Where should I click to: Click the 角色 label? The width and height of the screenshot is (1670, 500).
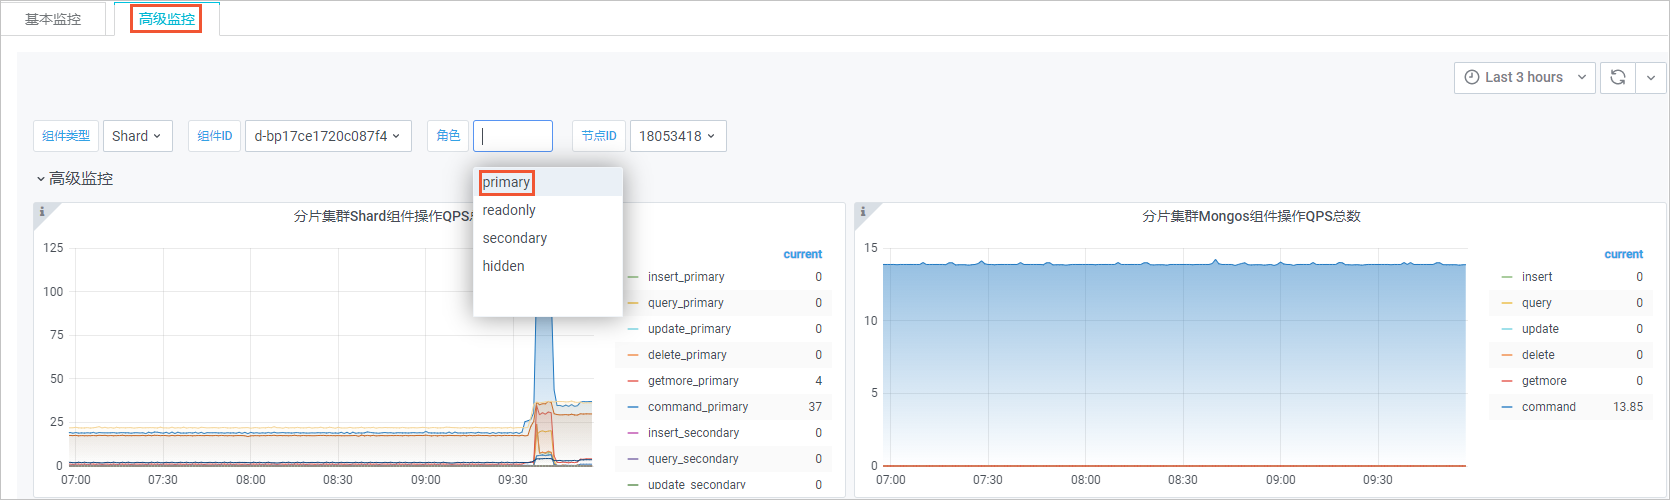coord(448,136)
